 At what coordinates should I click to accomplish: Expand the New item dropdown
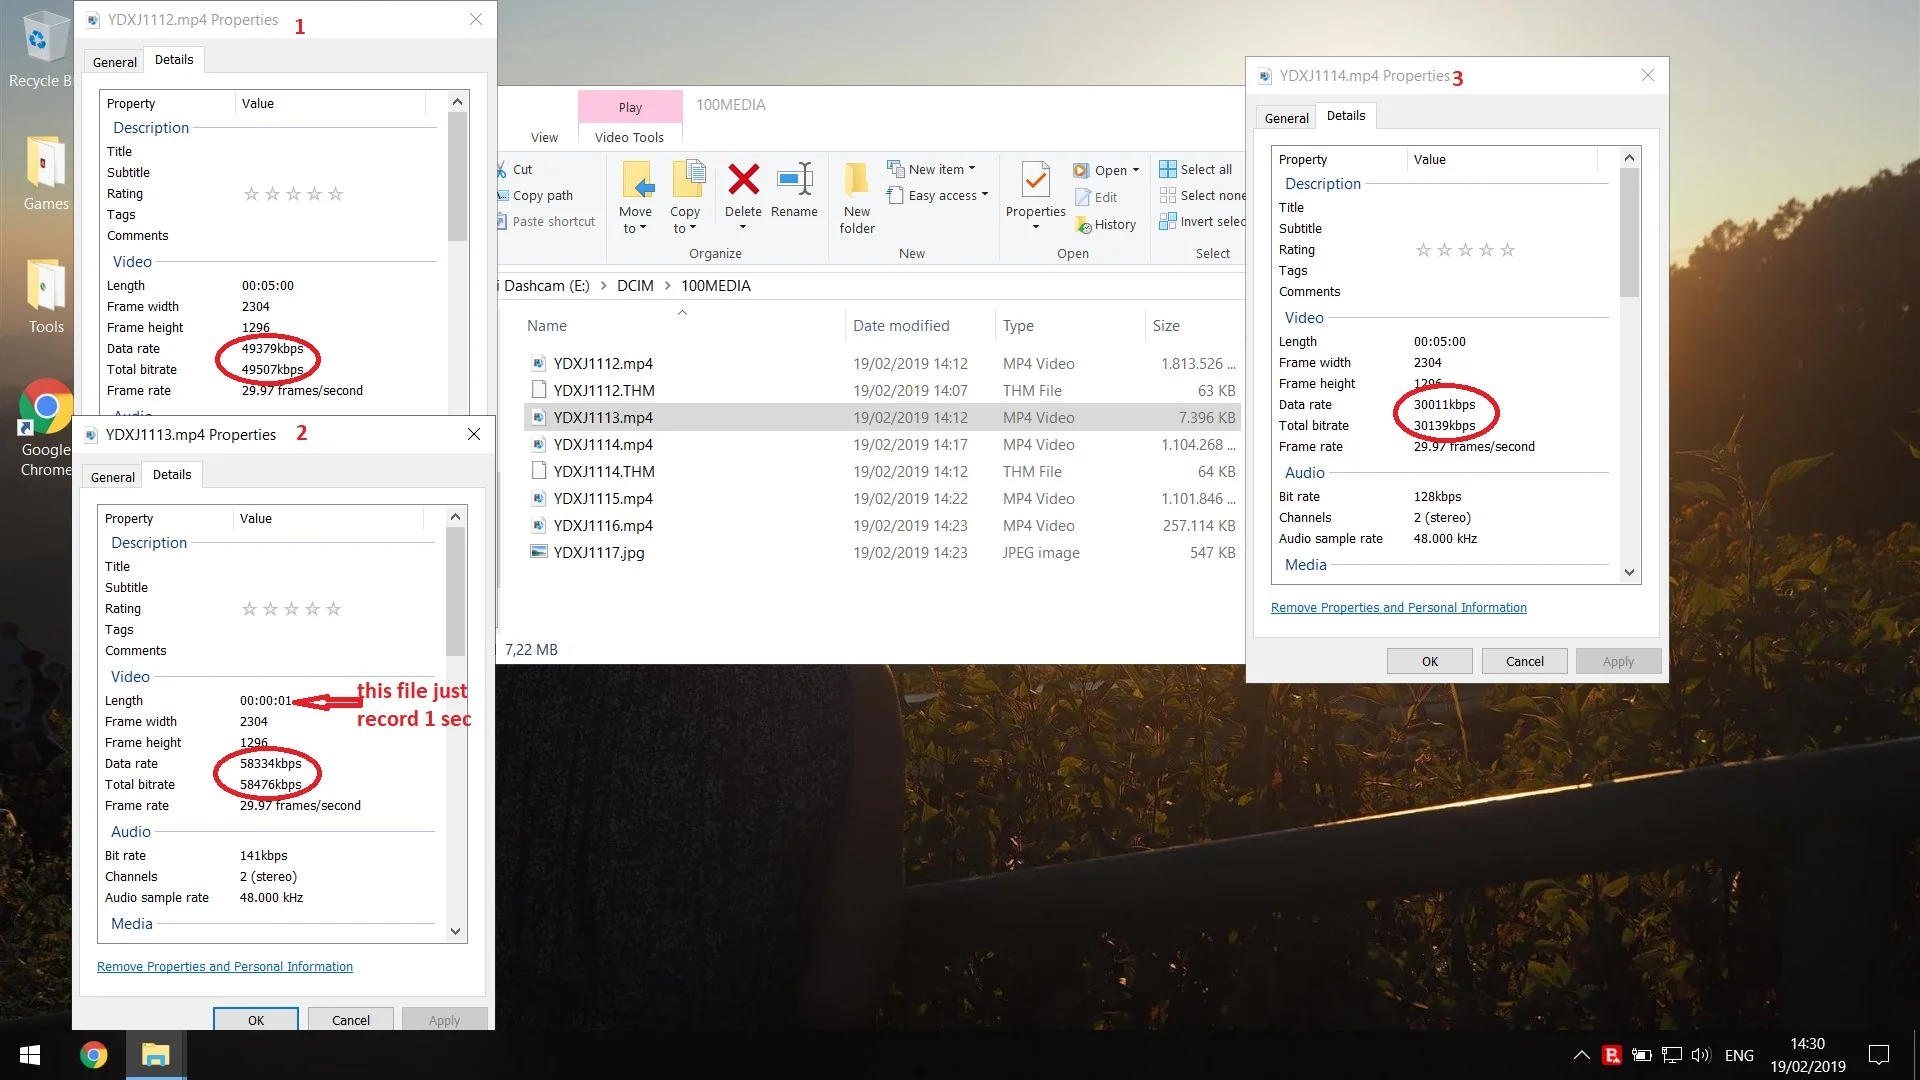coord(971,169)
